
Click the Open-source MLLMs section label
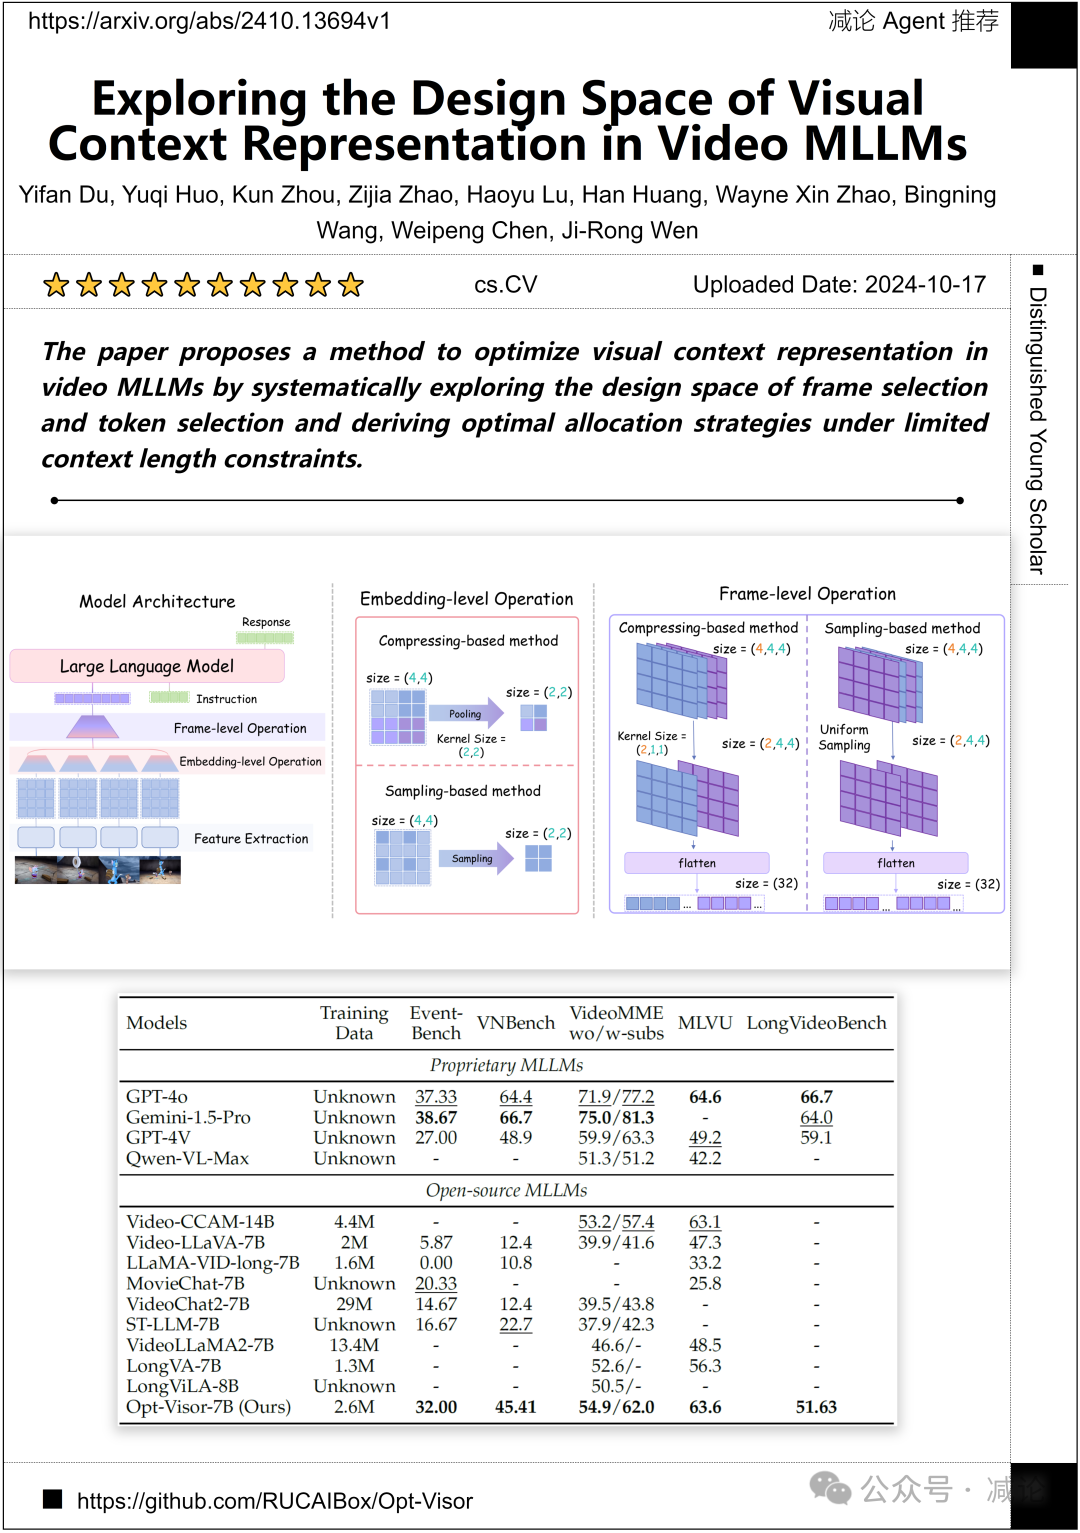click(x=507, y=1190)
